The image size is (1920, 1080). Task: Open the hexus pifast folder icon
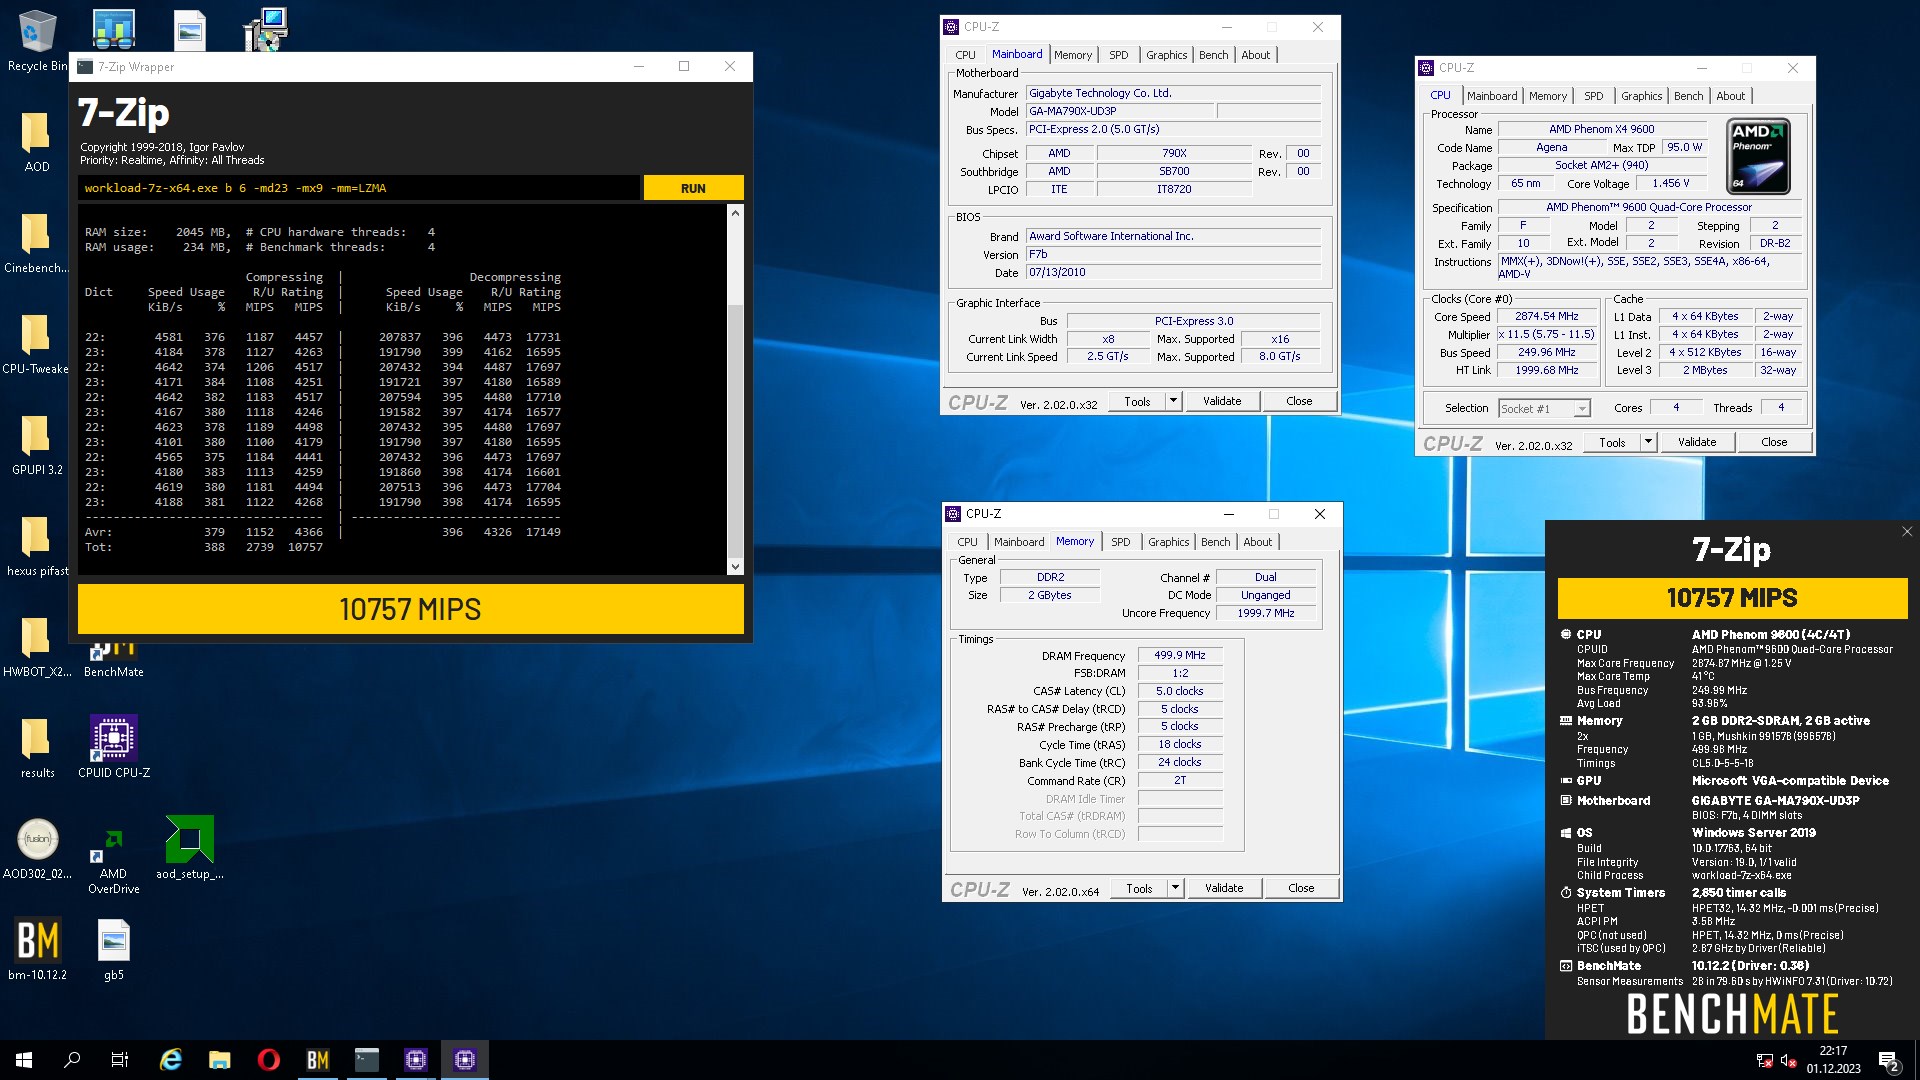tap(37, 546)
